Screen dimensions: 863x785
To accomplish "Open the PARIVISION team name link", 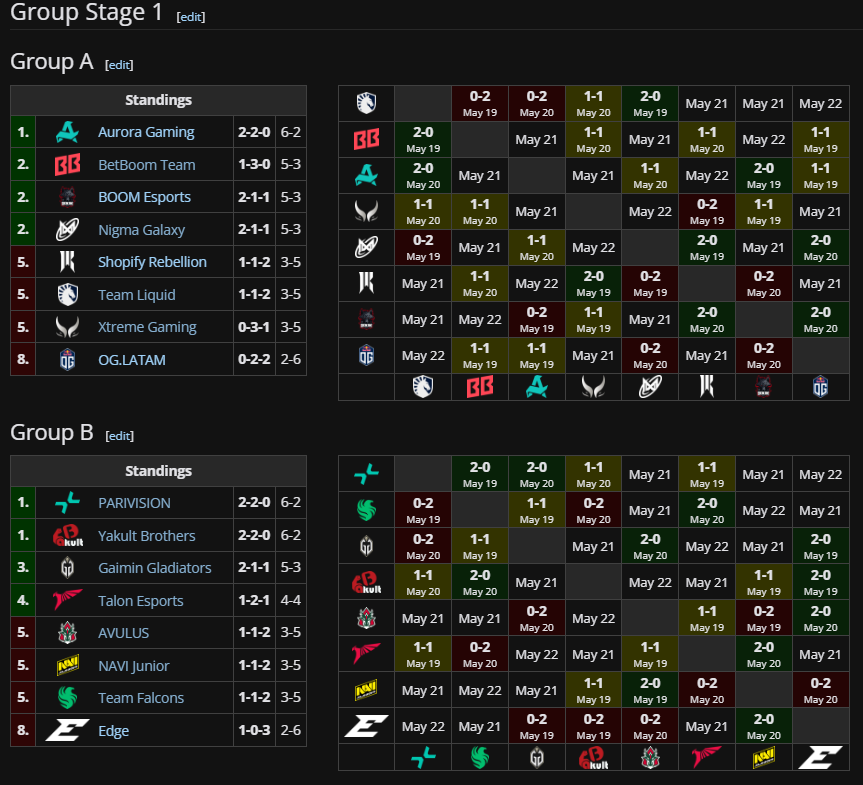I will point(134,503).
